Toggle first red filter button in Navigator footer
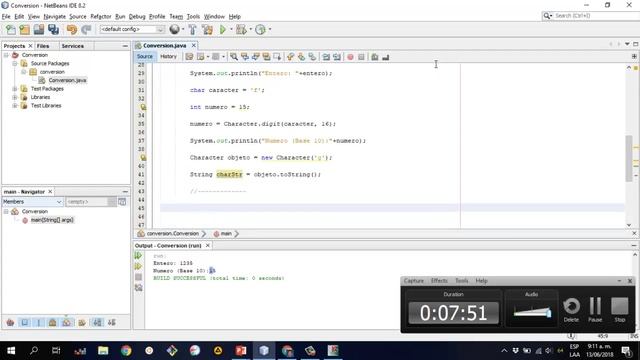 point(11,322)
